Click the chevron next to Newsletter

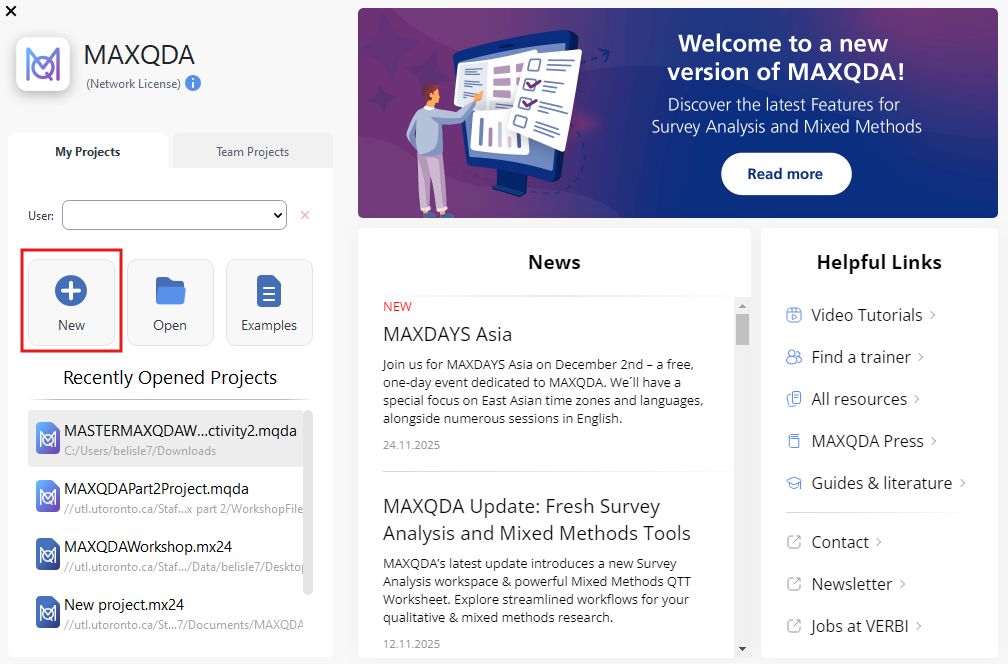pos(903,584)
